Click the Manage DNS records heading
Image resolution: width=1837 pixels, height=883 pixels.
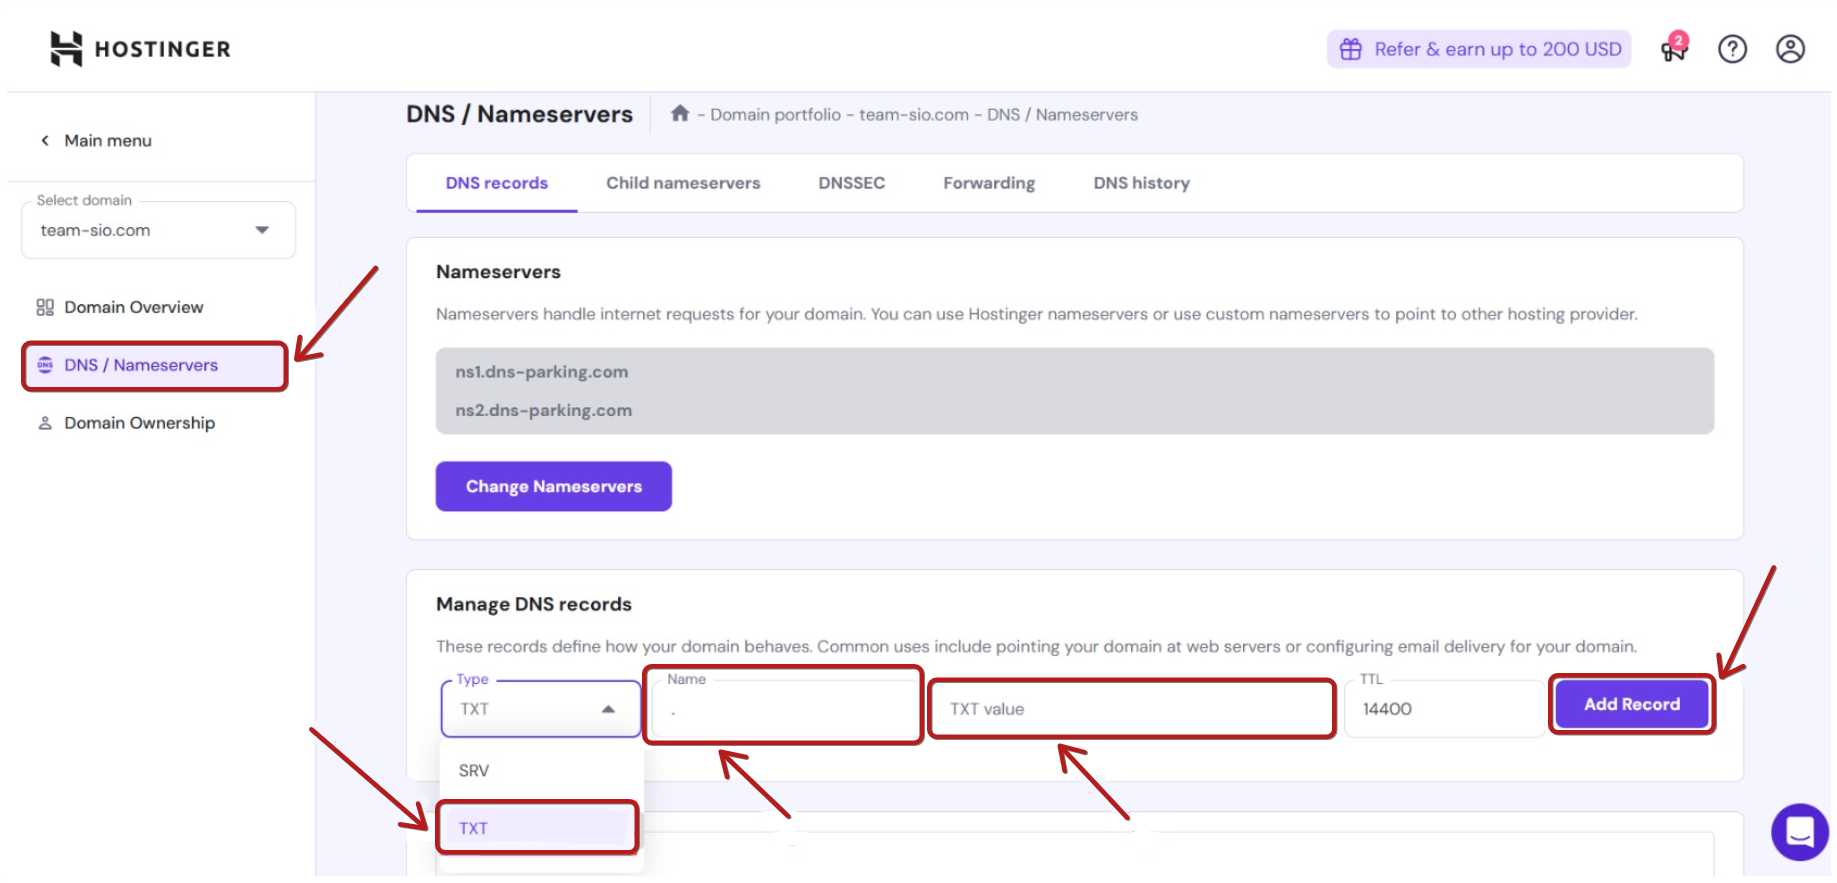point(534,604)
